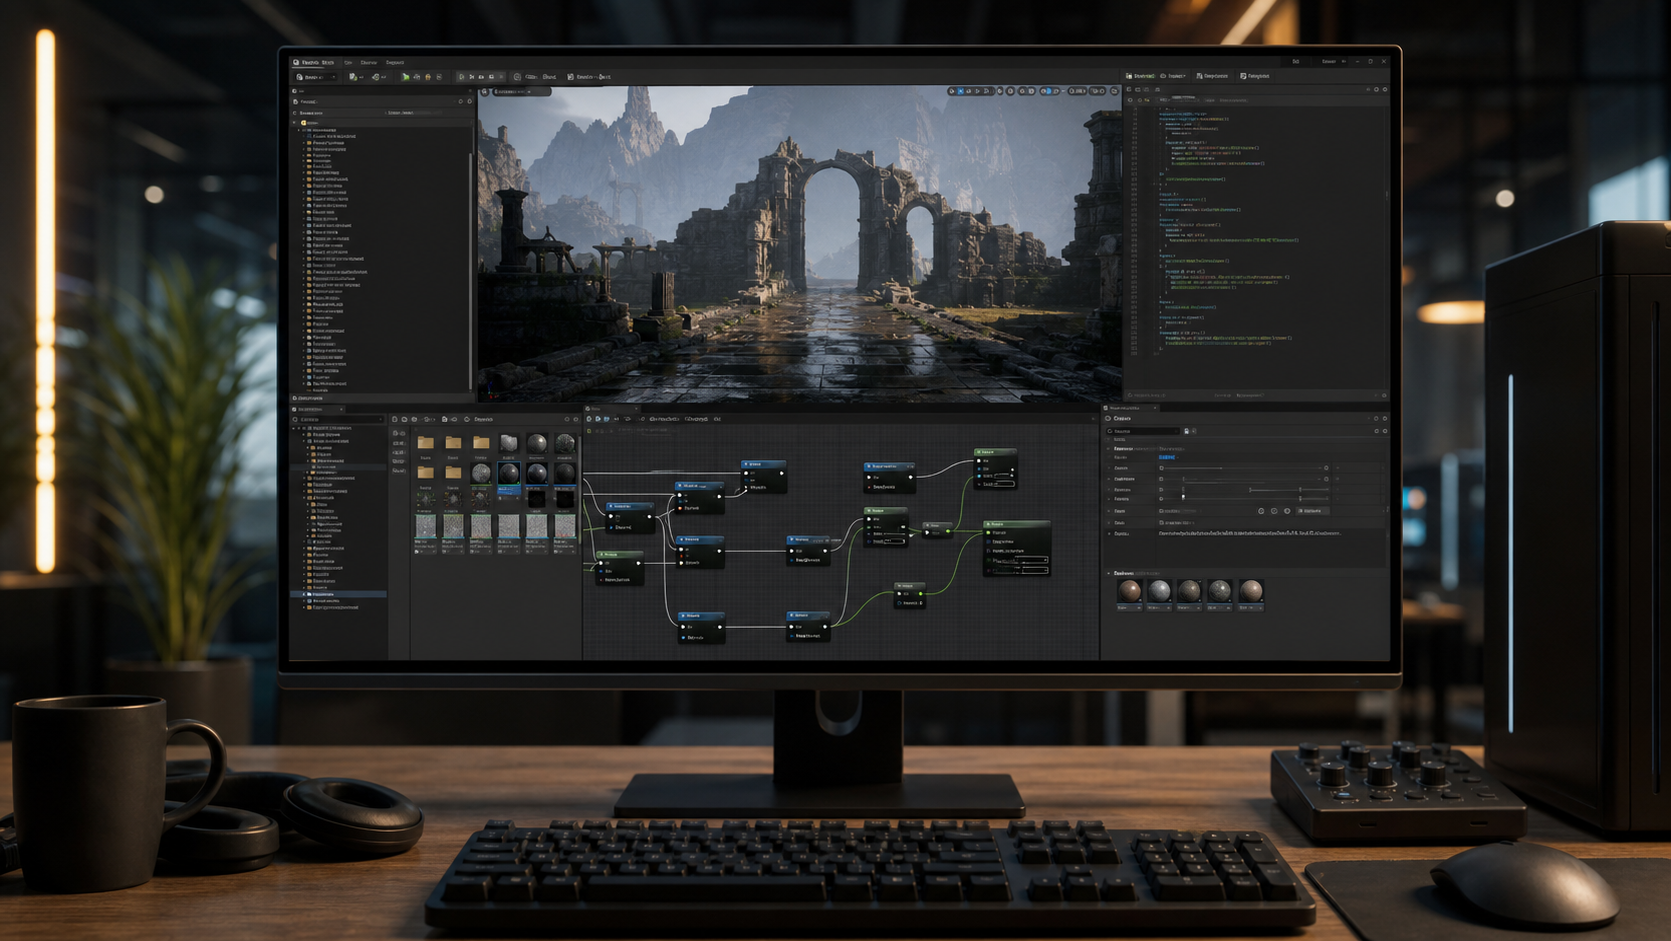The width and height of the screenshot is (1671, 941).
Task: Open the top-left folder thumbnail in the asset browser
Action: (x=426, y=443)
